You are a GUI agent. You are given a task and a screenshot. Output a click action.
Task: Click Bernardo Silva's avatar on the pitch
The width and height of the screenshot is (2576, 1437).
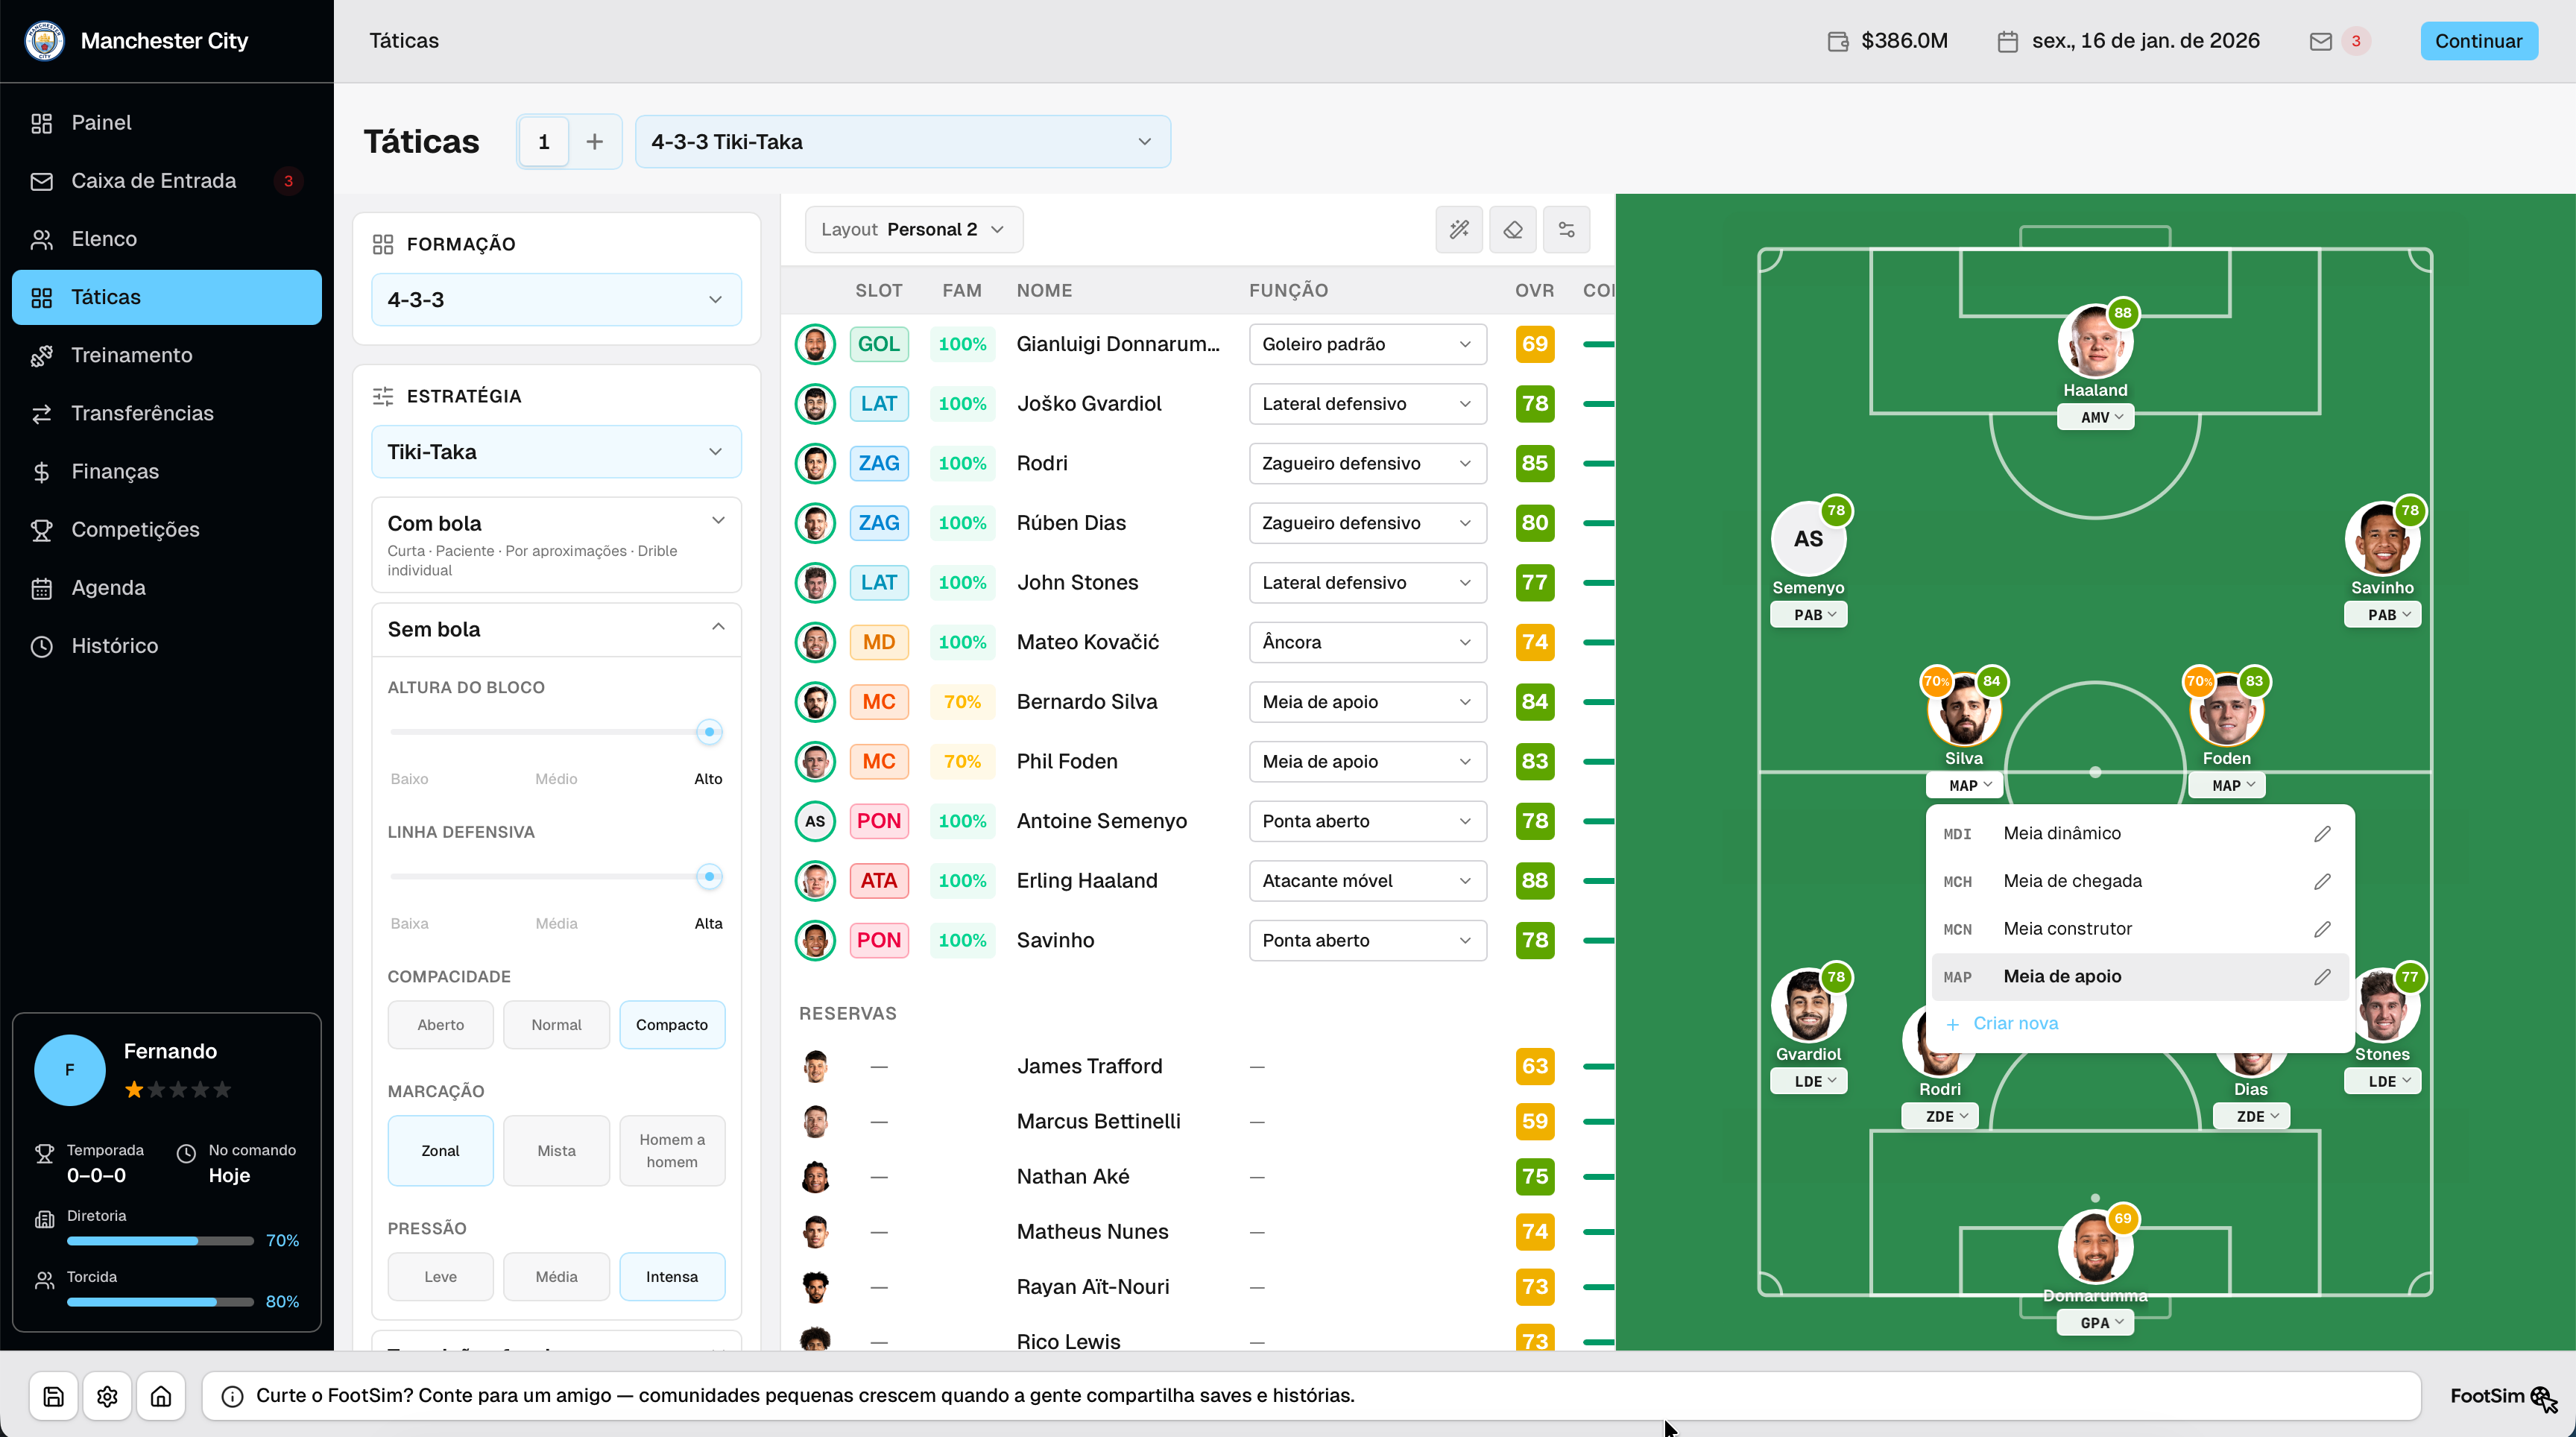(1964, 710)
